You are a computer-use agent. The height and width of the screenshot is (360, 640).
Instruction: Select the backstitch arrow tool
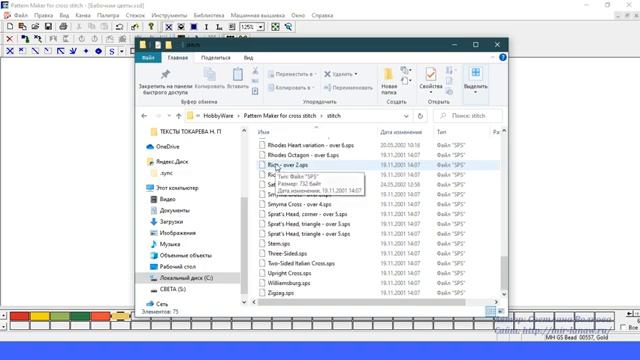(60, 51)
